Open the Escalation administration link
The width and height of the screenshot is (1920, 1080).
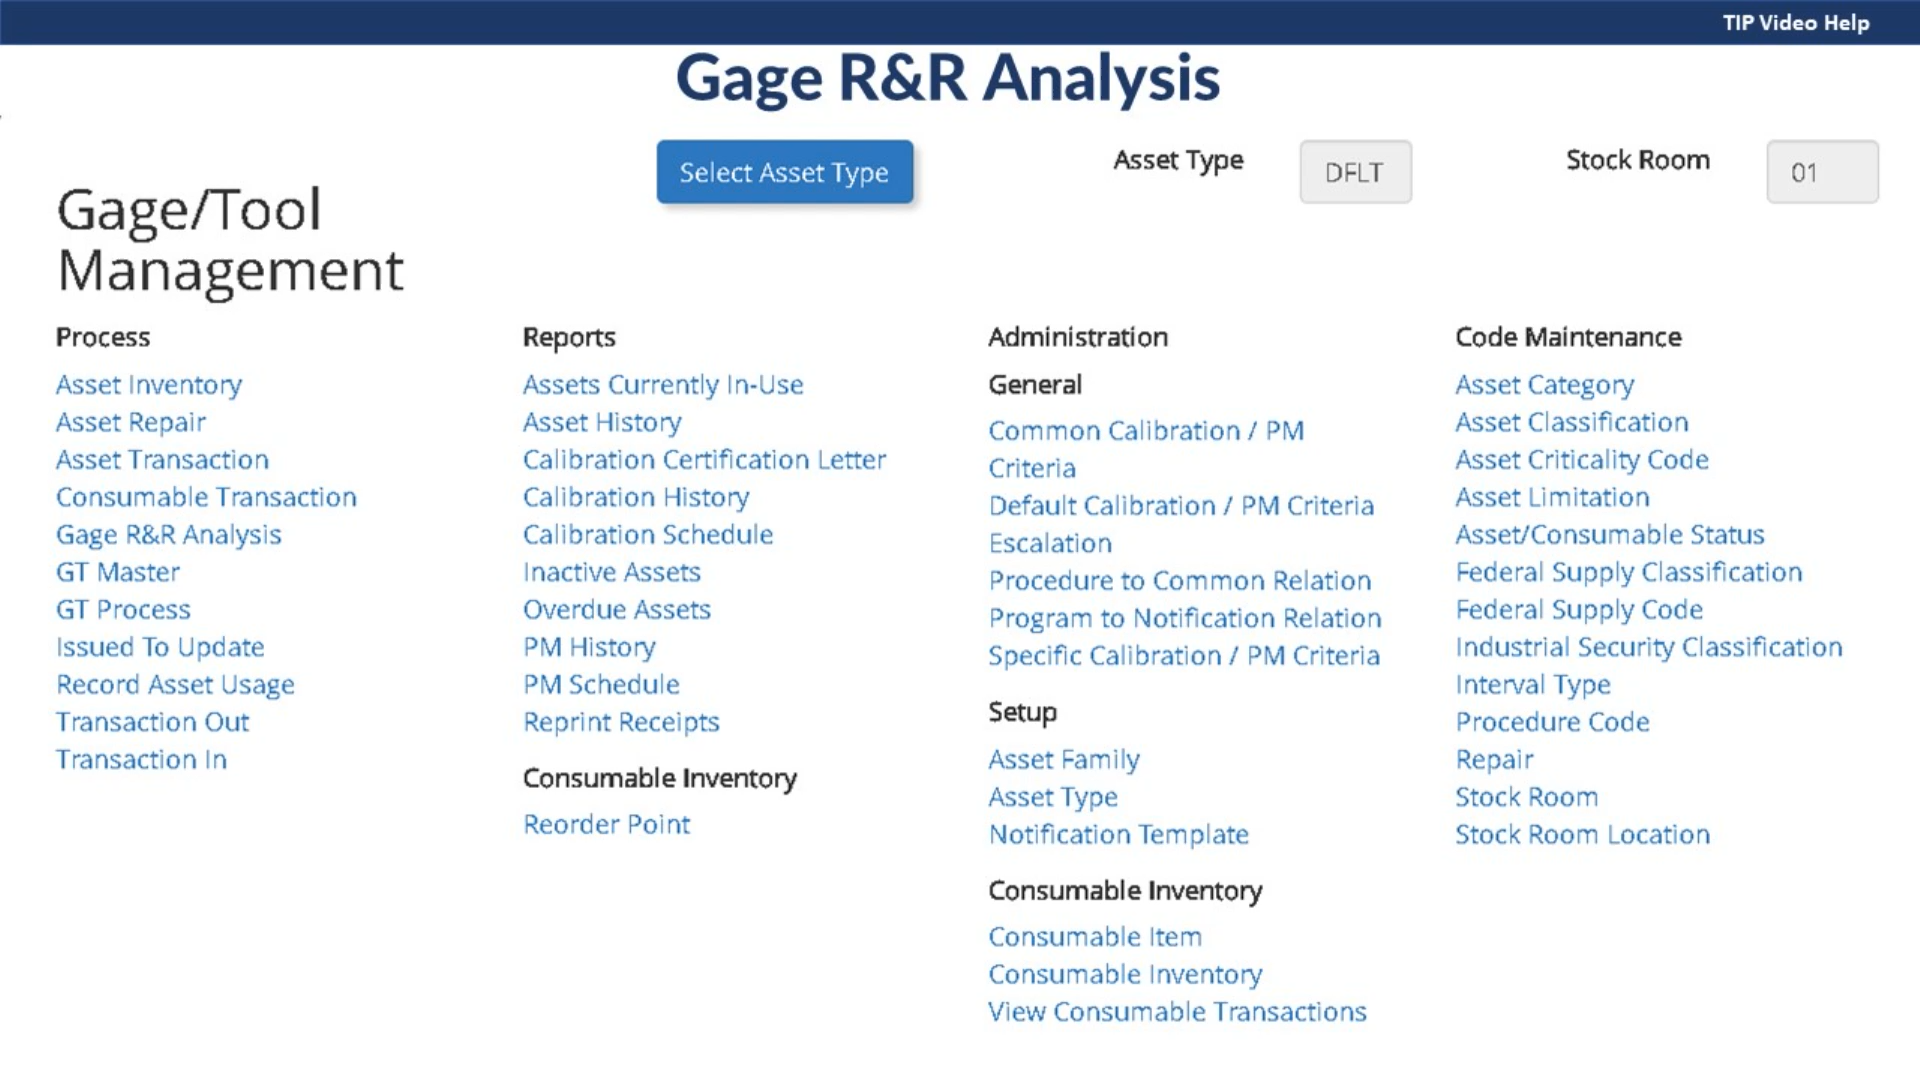tap(1050, 544)
